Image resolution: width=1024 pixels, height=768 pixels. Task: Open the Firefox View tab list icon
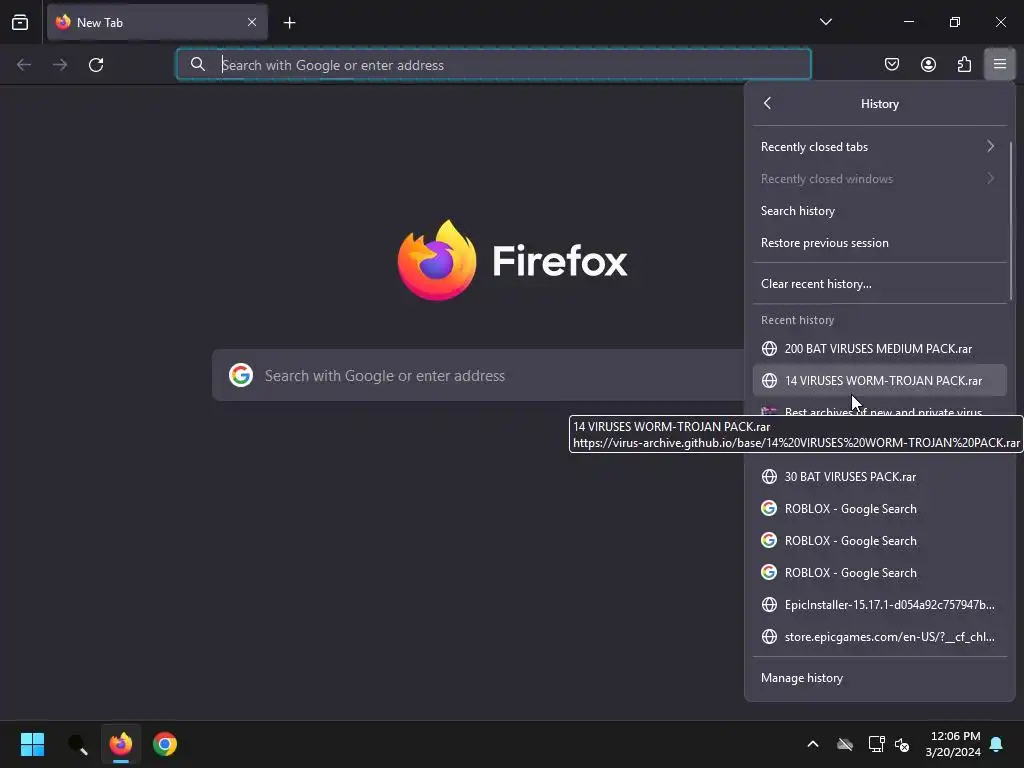coord(20,22)
